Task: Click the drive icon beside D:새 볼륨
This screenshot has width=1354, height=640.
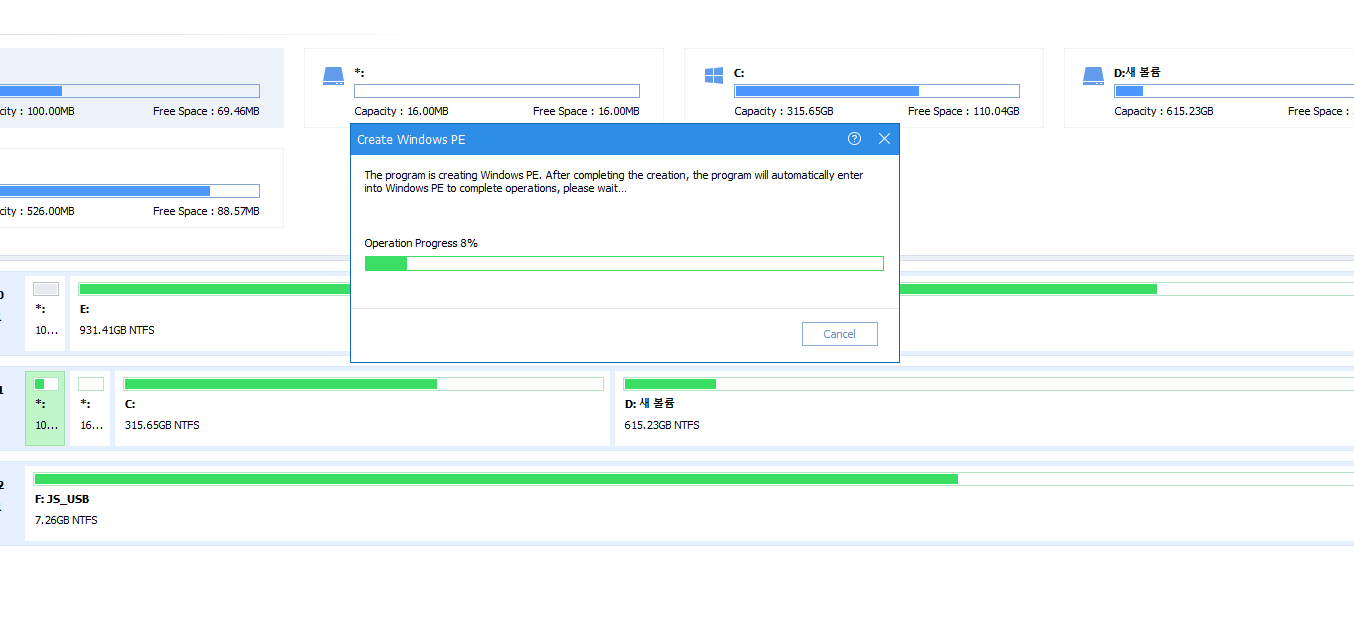Action: pos(1093,75)
